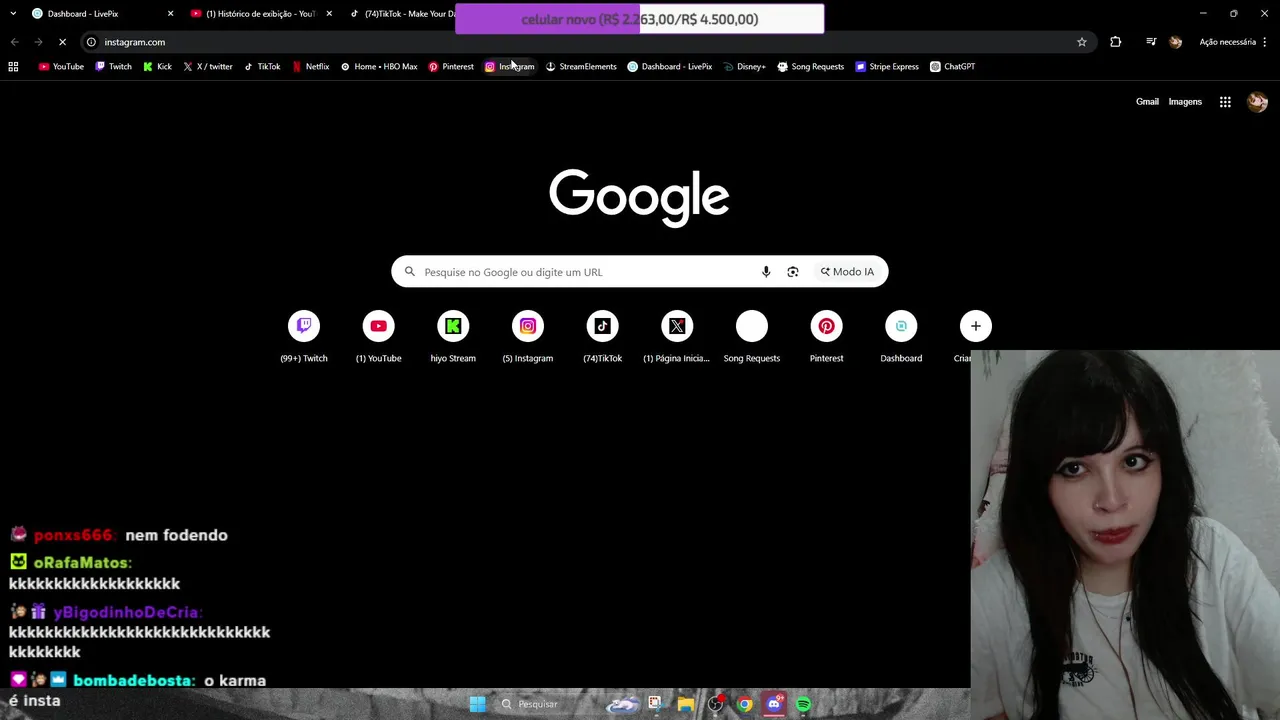Open the apps grid in bookmarks bar

[13, 67]
